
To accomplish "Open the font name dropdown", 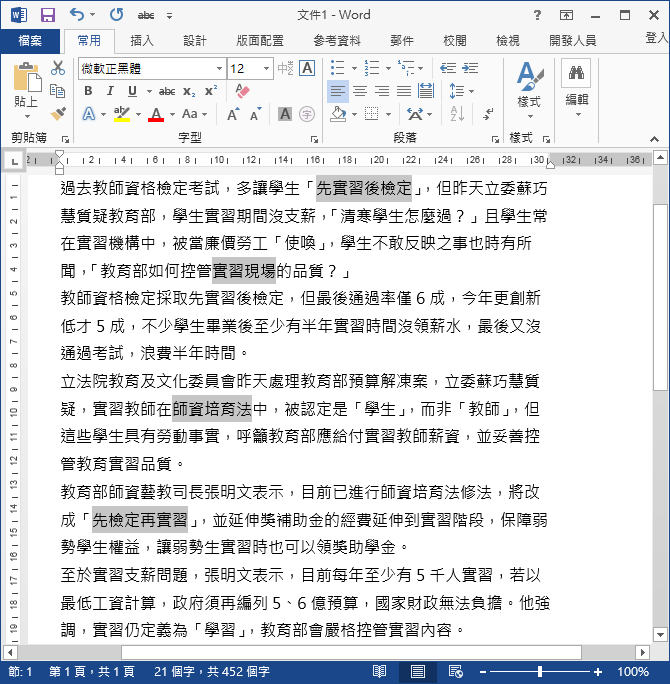I will coord(219,68).
